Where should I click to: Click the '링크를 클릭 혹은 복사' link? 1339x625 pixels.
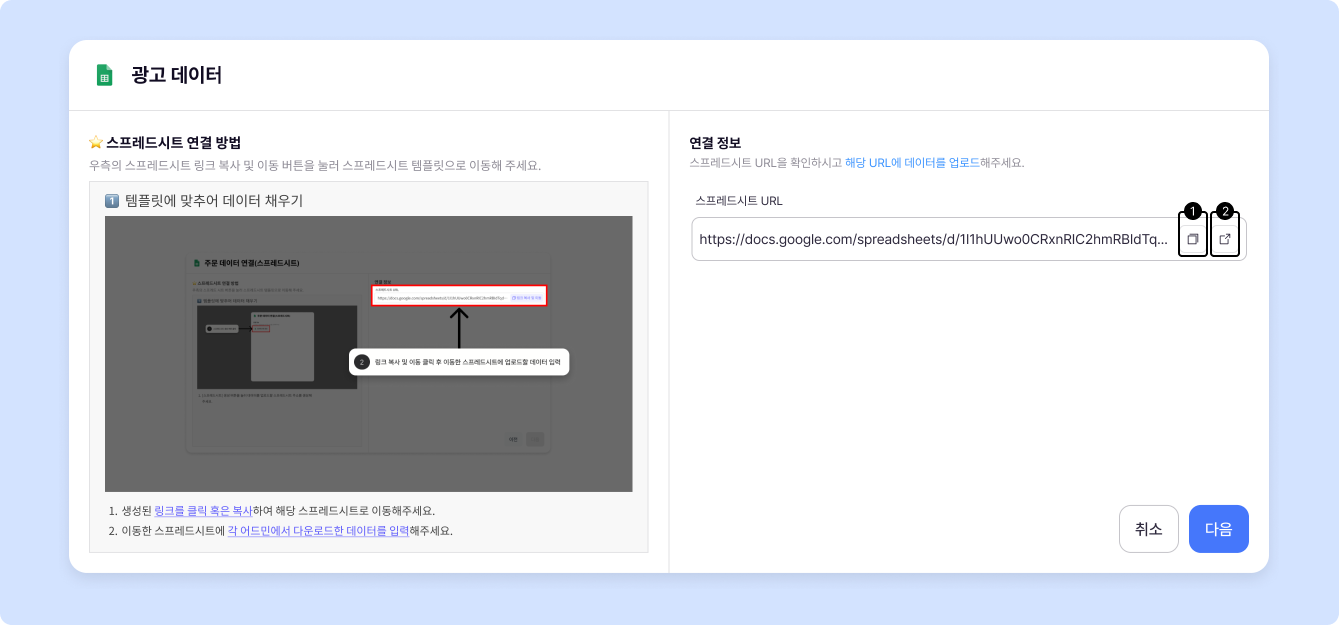pyautogui.click(x=203, y=510)
